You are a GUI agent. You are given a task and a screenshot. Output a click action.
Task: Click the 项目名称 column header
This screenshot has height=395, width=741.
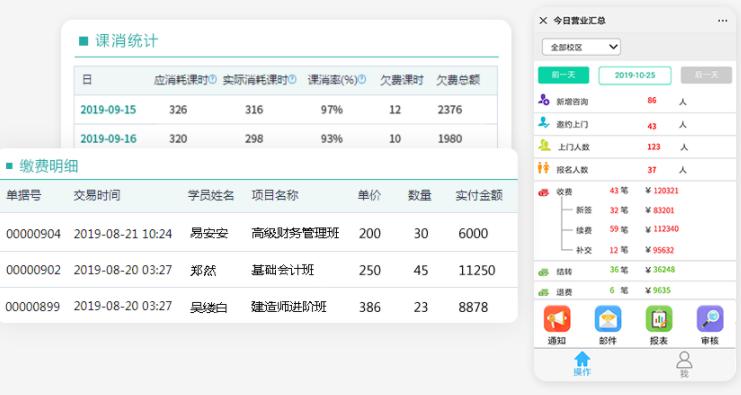tap(275, 195)
